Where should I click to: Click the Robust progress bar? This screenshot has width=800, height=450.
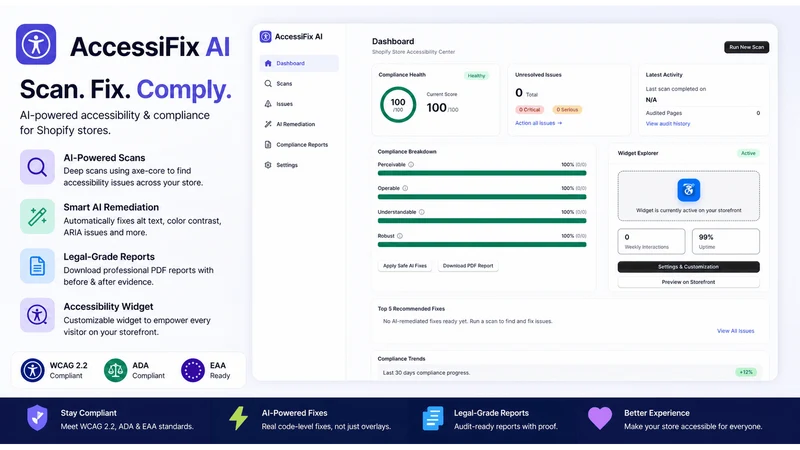pos(482,244)
